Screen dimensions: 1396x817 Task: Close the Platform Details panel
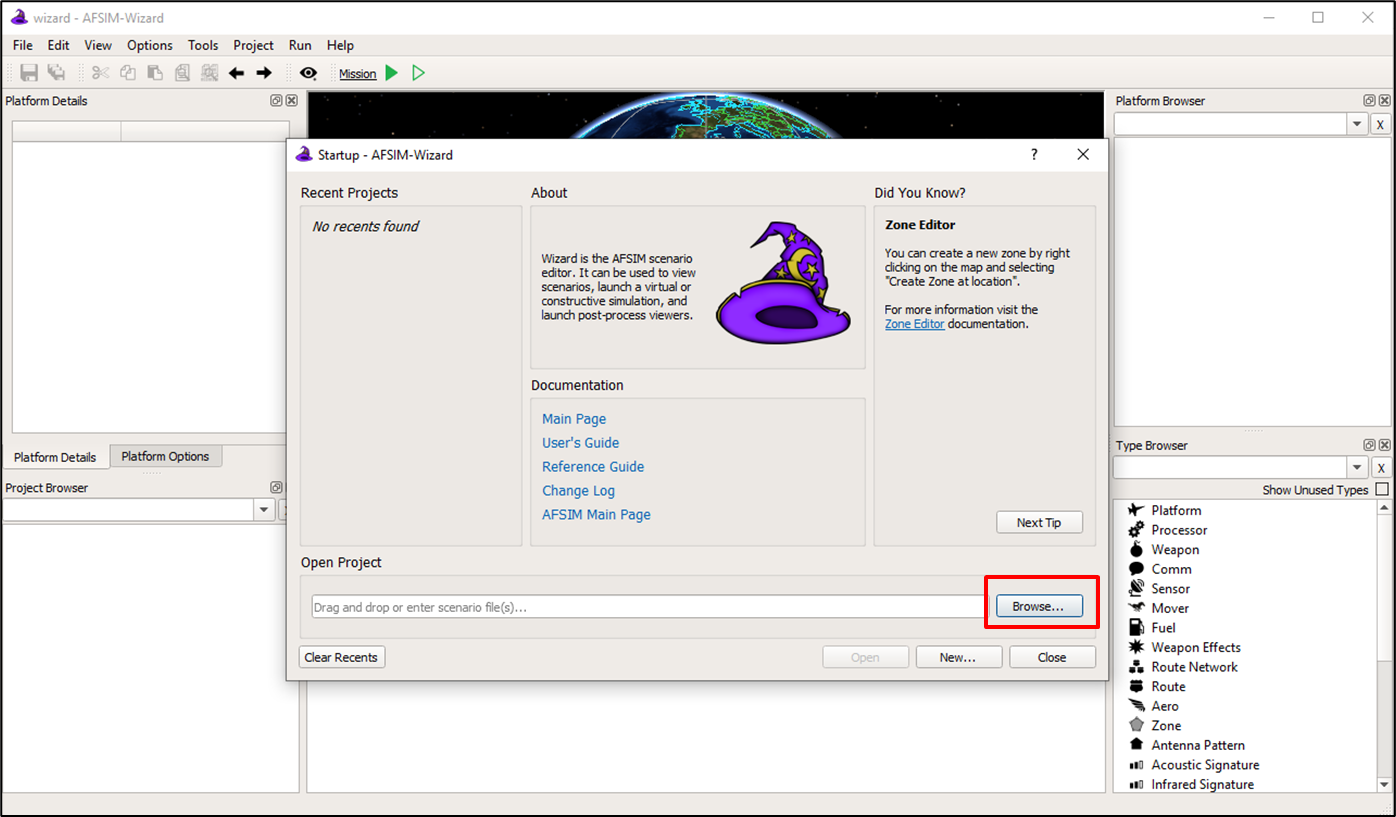coord(292,101)
